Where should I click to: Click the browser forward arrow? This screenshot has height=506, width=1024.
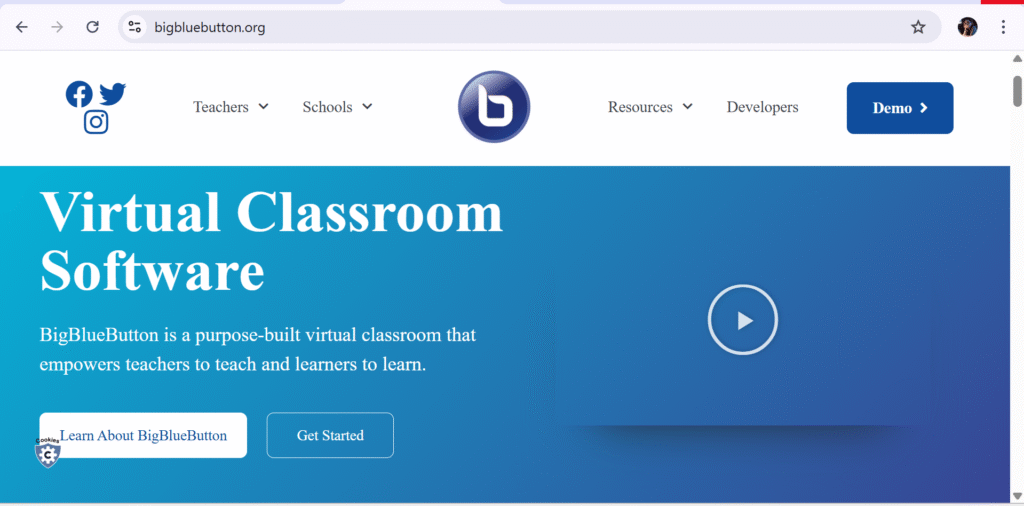coord(57,27)
